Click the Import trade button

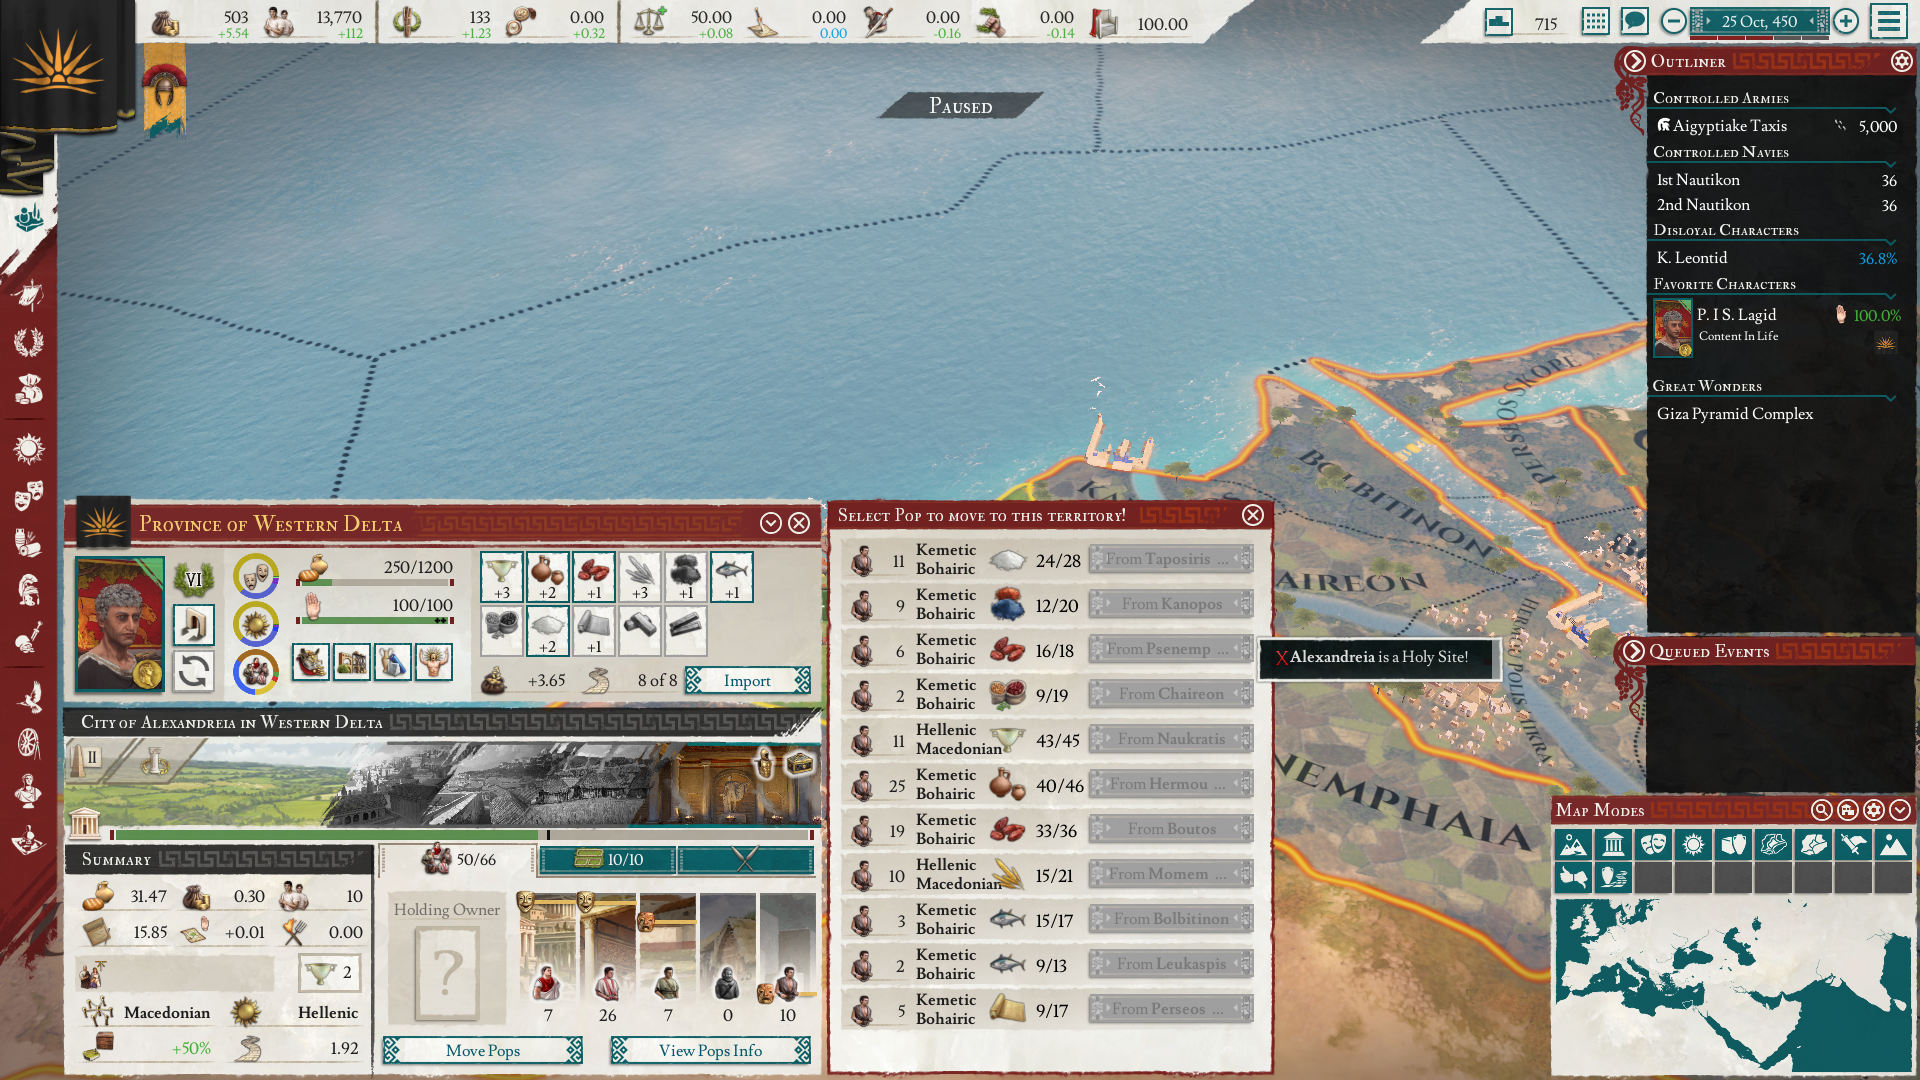[747, 680]
